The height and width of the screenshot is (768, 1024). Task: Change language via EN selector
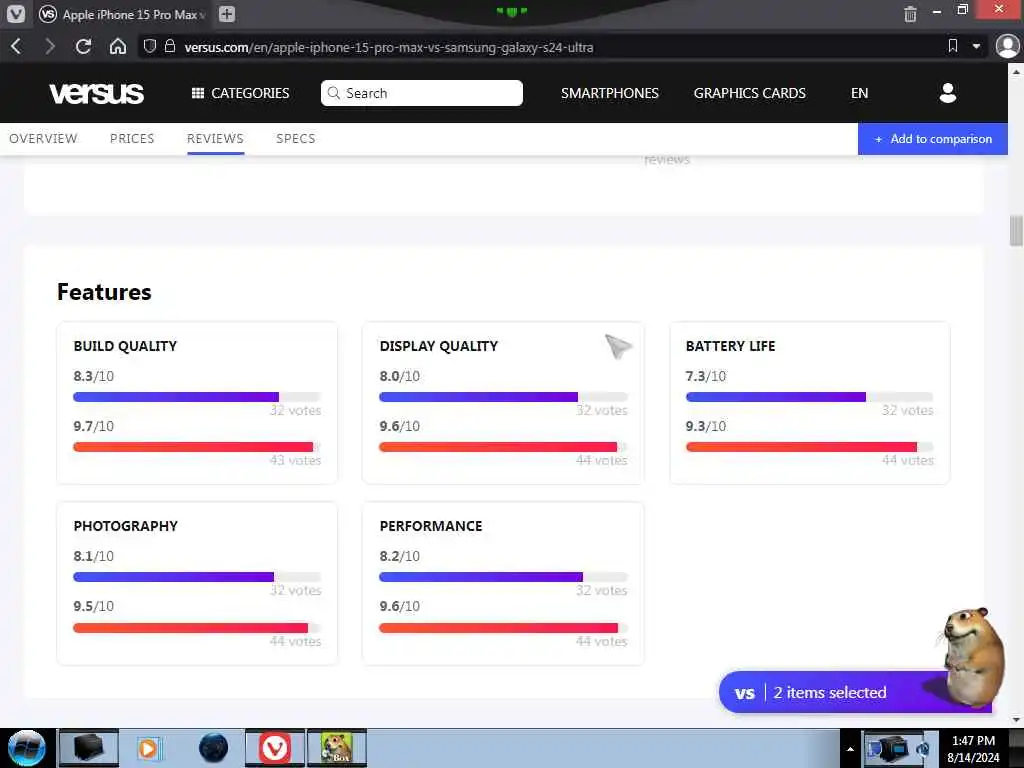(859, 93)
